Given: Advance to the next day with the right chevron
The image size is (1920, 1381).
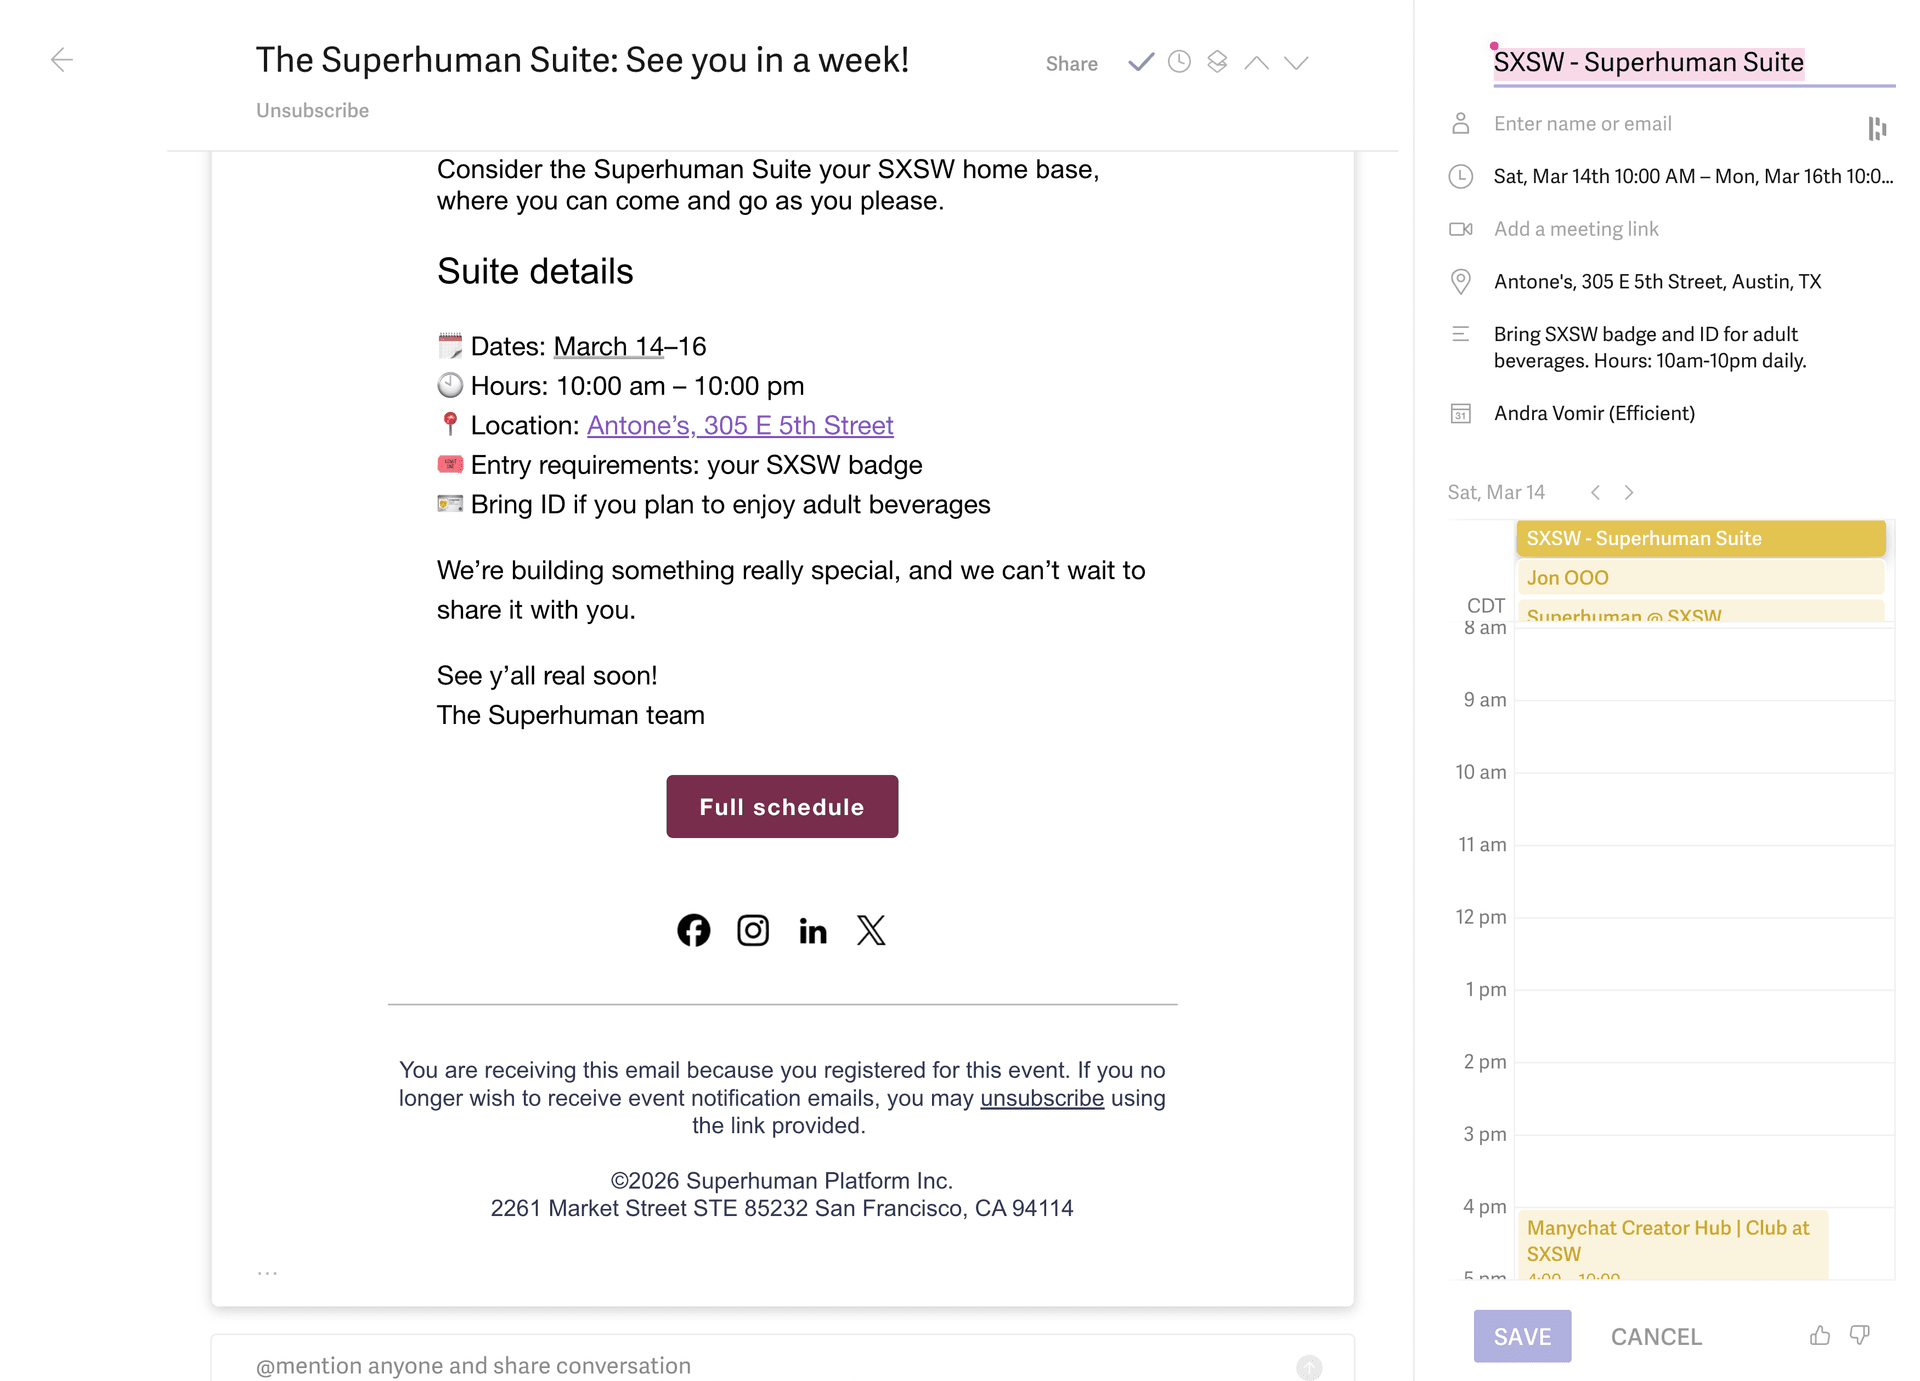Looking at the screenshot, I should [1629, 492].
